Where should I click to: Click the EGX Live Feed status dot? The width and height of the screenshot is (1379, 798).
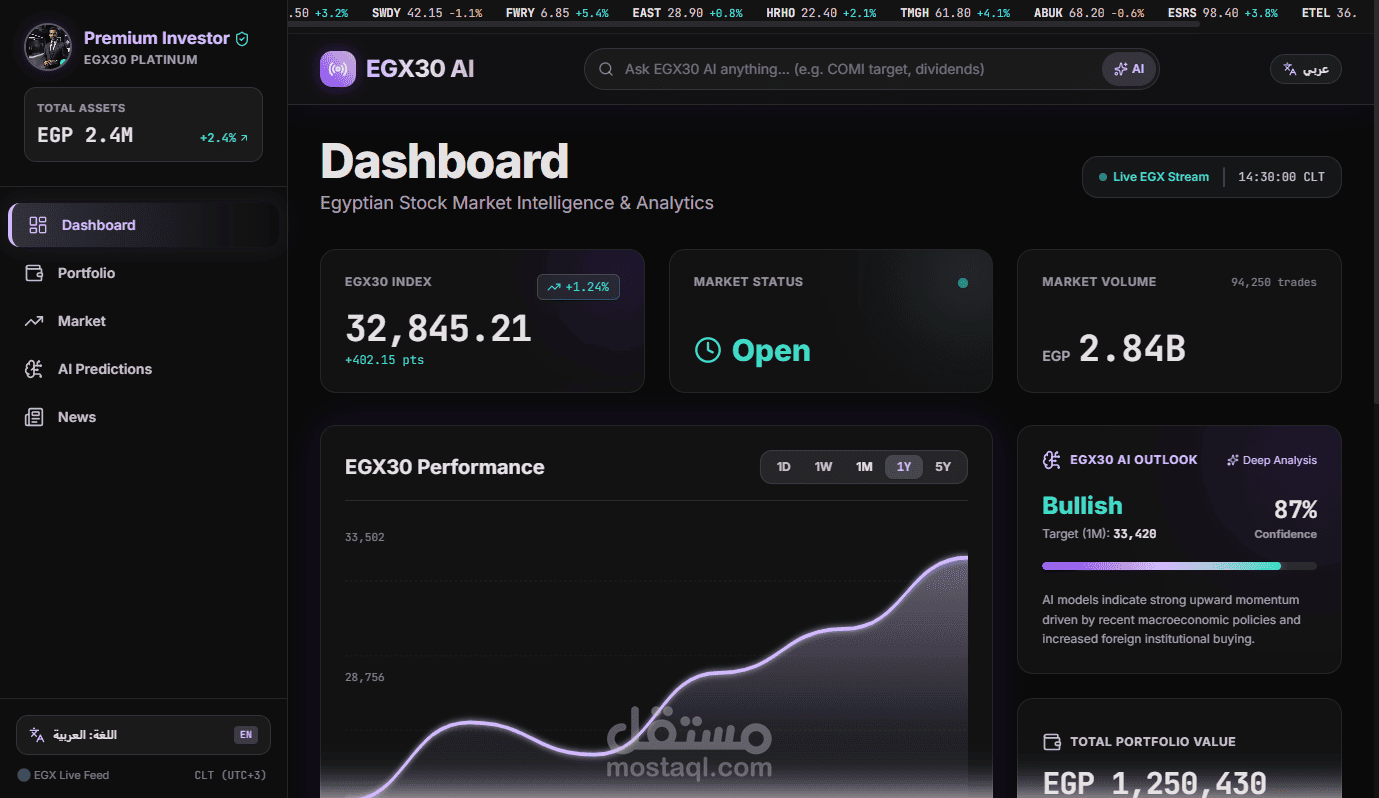(x=24, y=775)
